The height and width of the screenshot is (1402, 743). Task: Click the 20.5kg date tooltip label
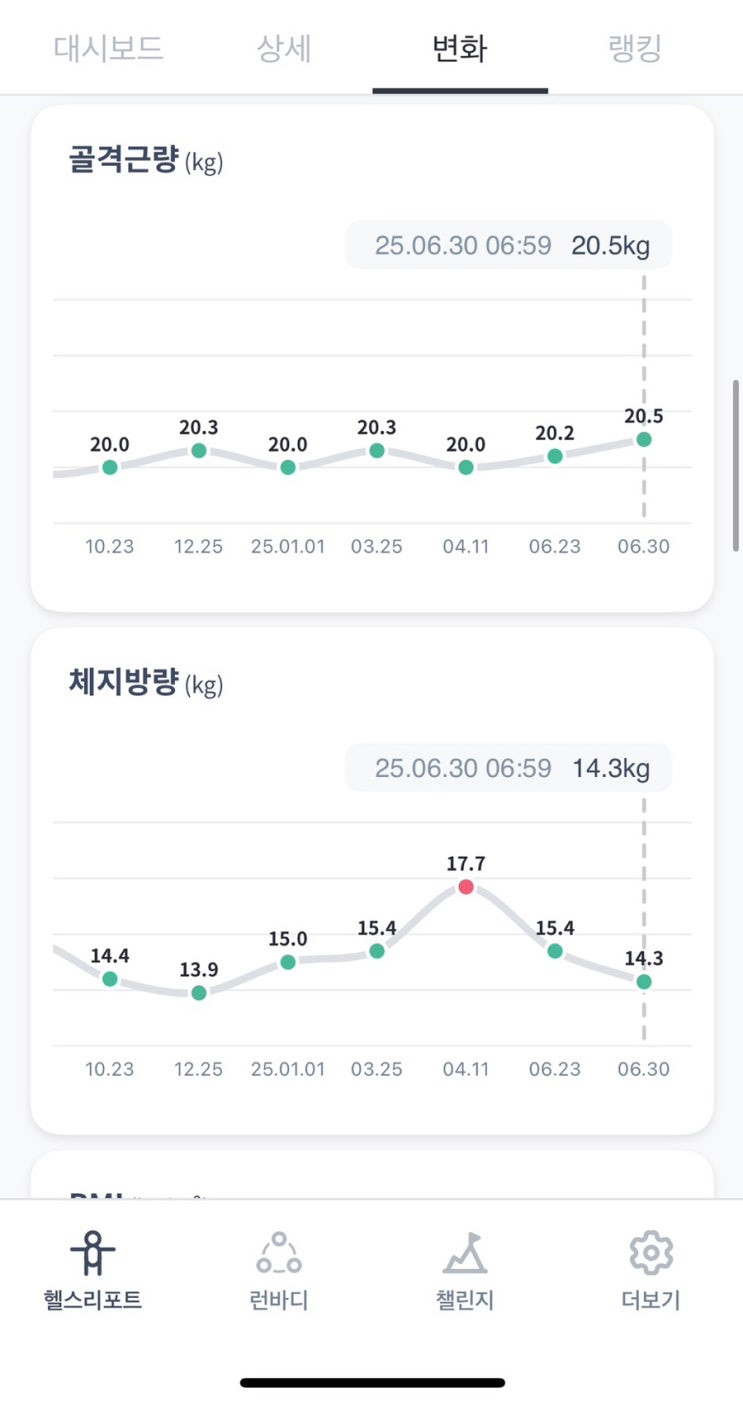point(509,245)
